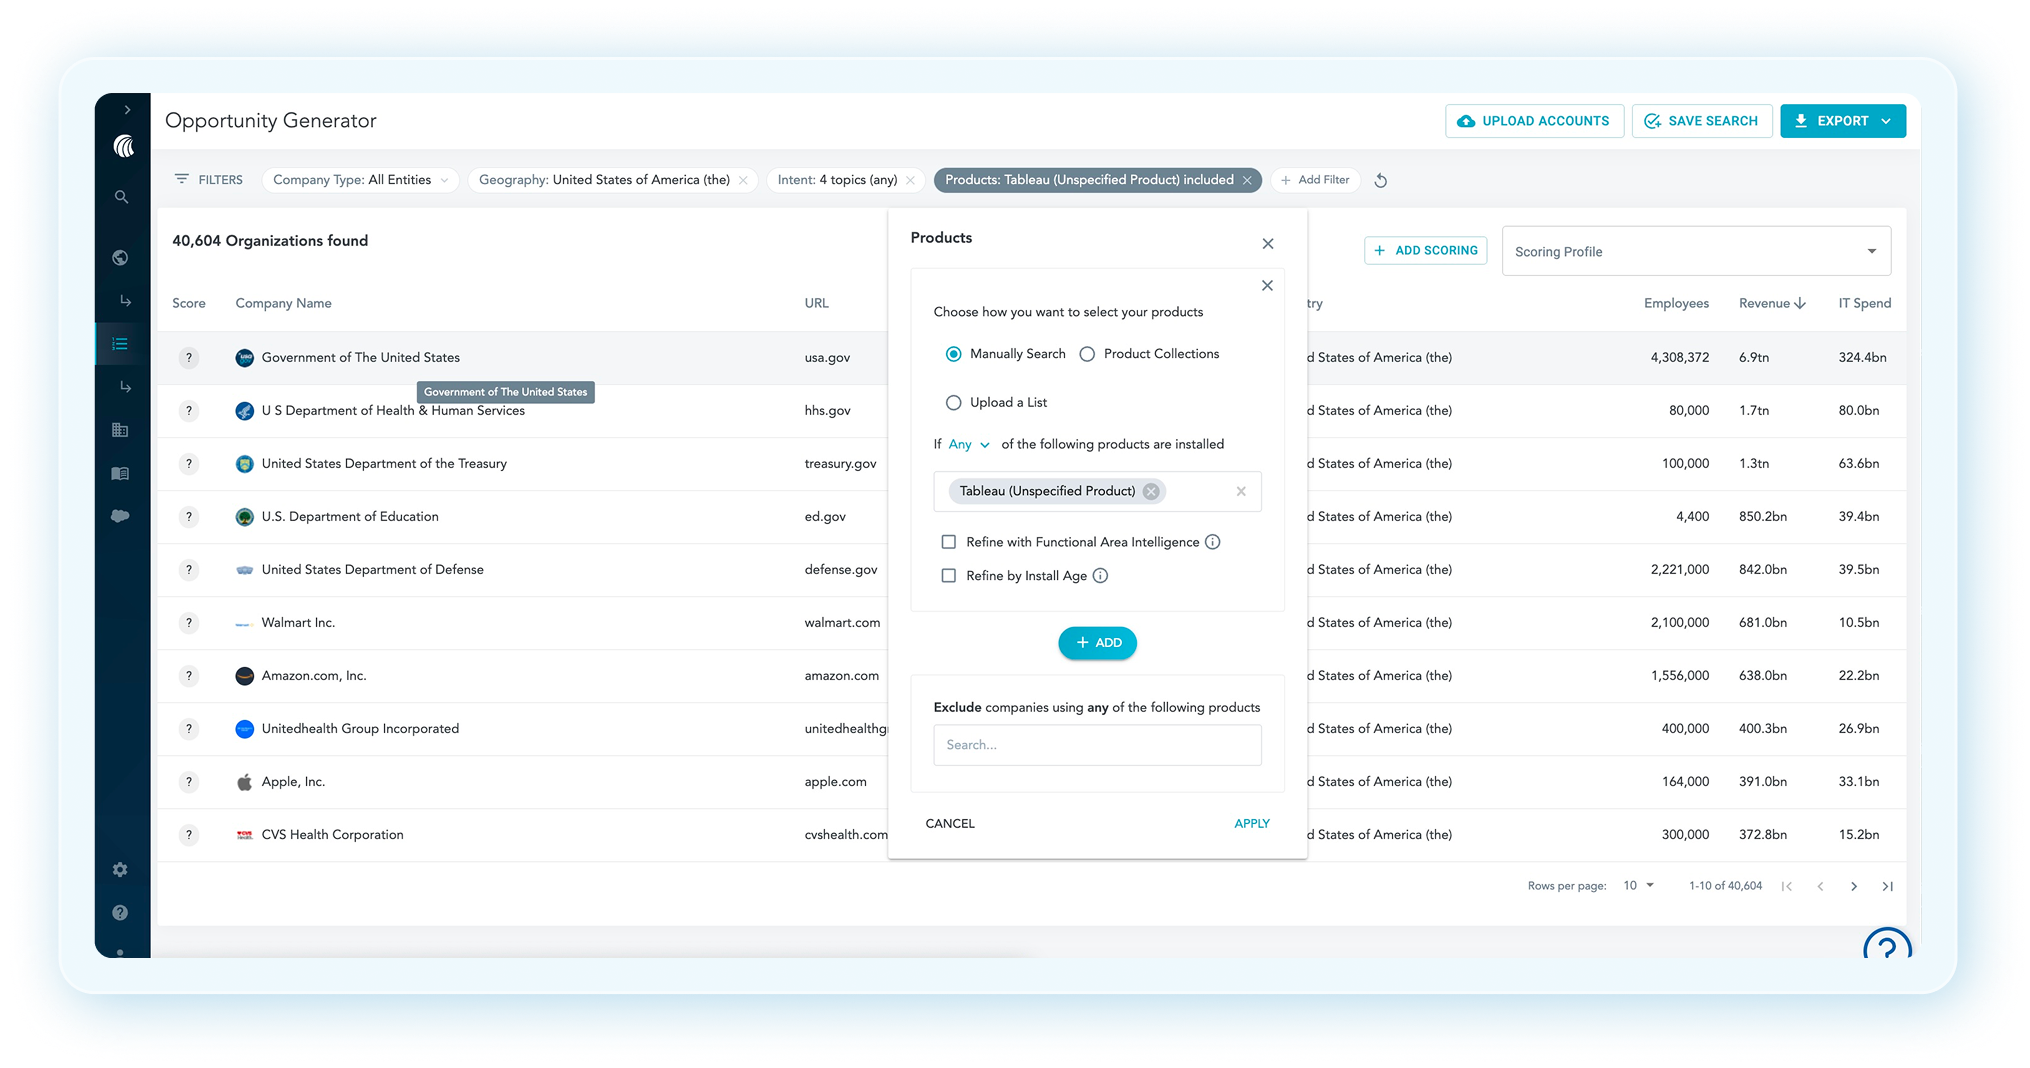Clear the product search field contents
The height and width of the screenshot is (1068, 2030).
1241,491
